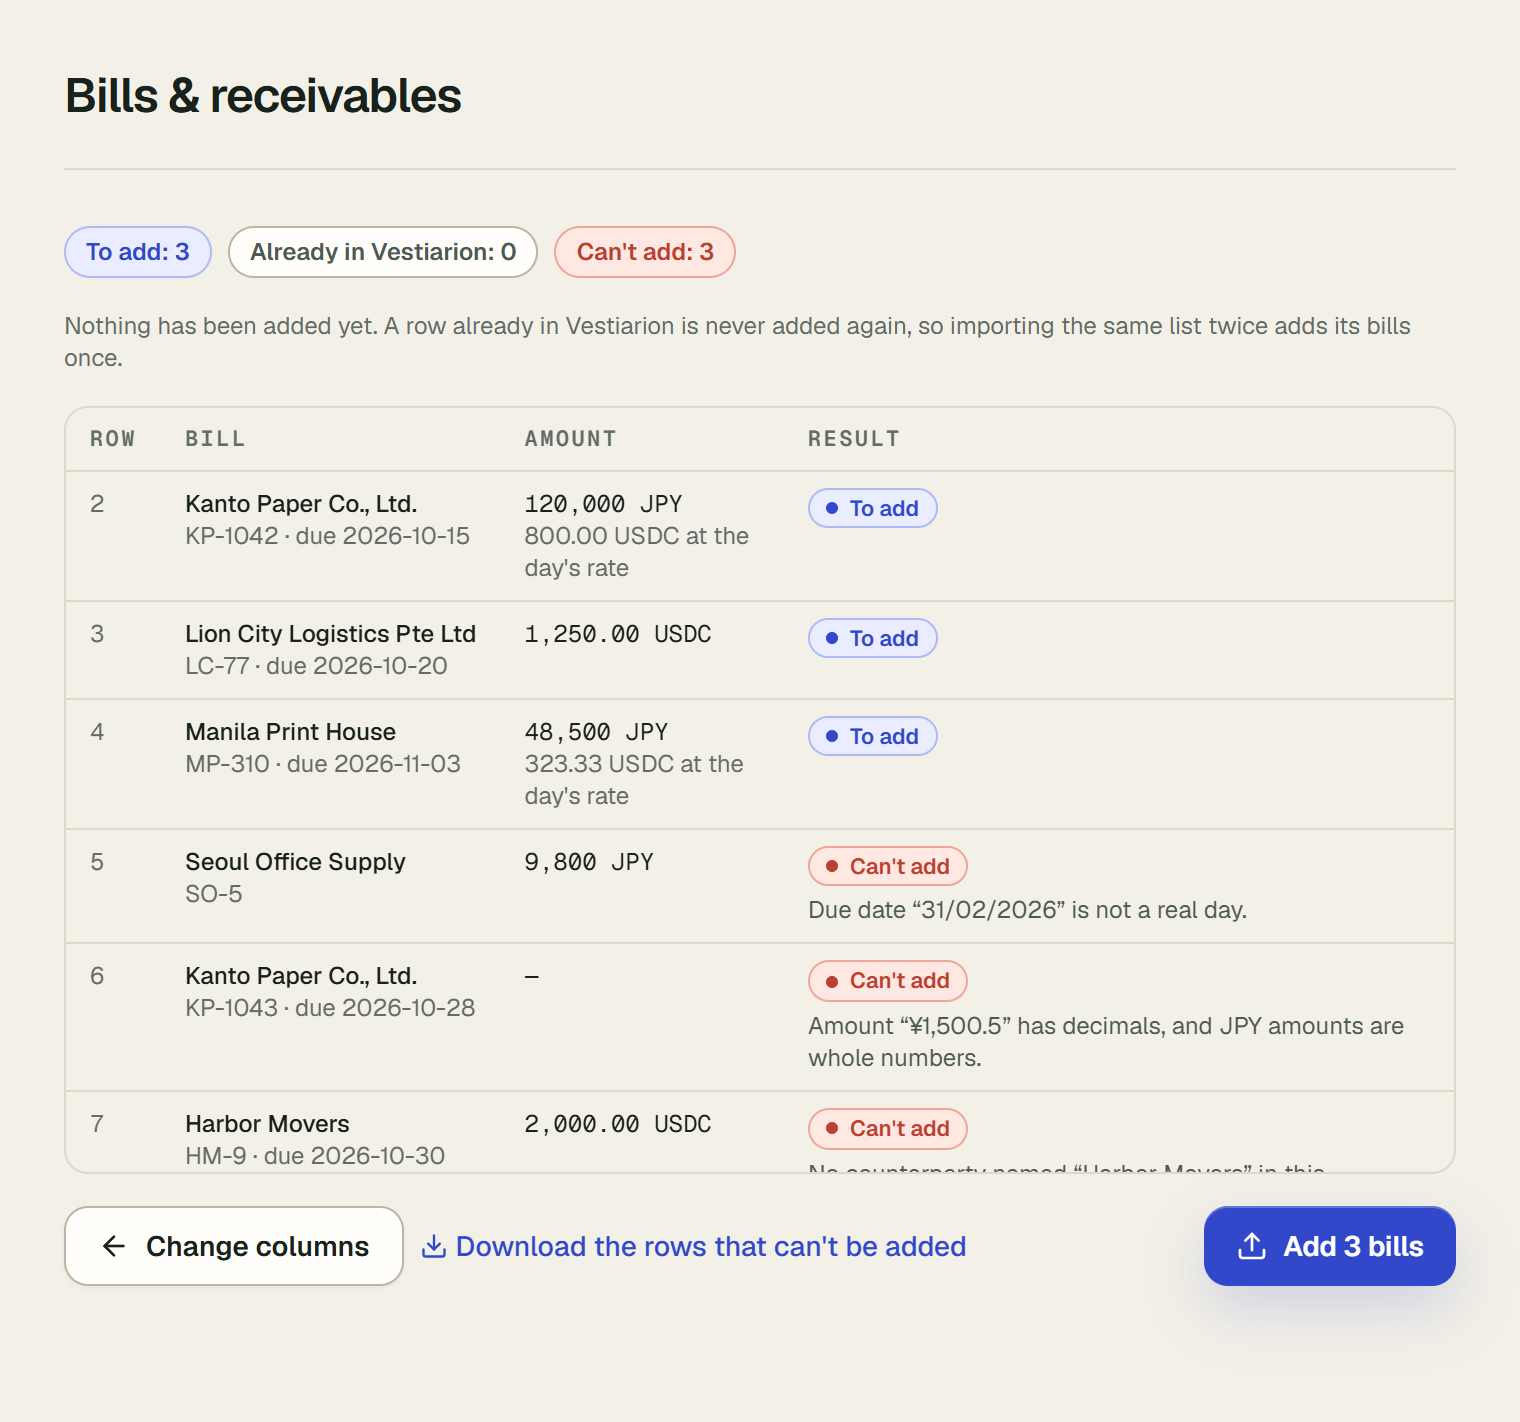Click the 'SO-5' bill reference
This screenshot has height=1422, width=1520.
pos(214,894)
